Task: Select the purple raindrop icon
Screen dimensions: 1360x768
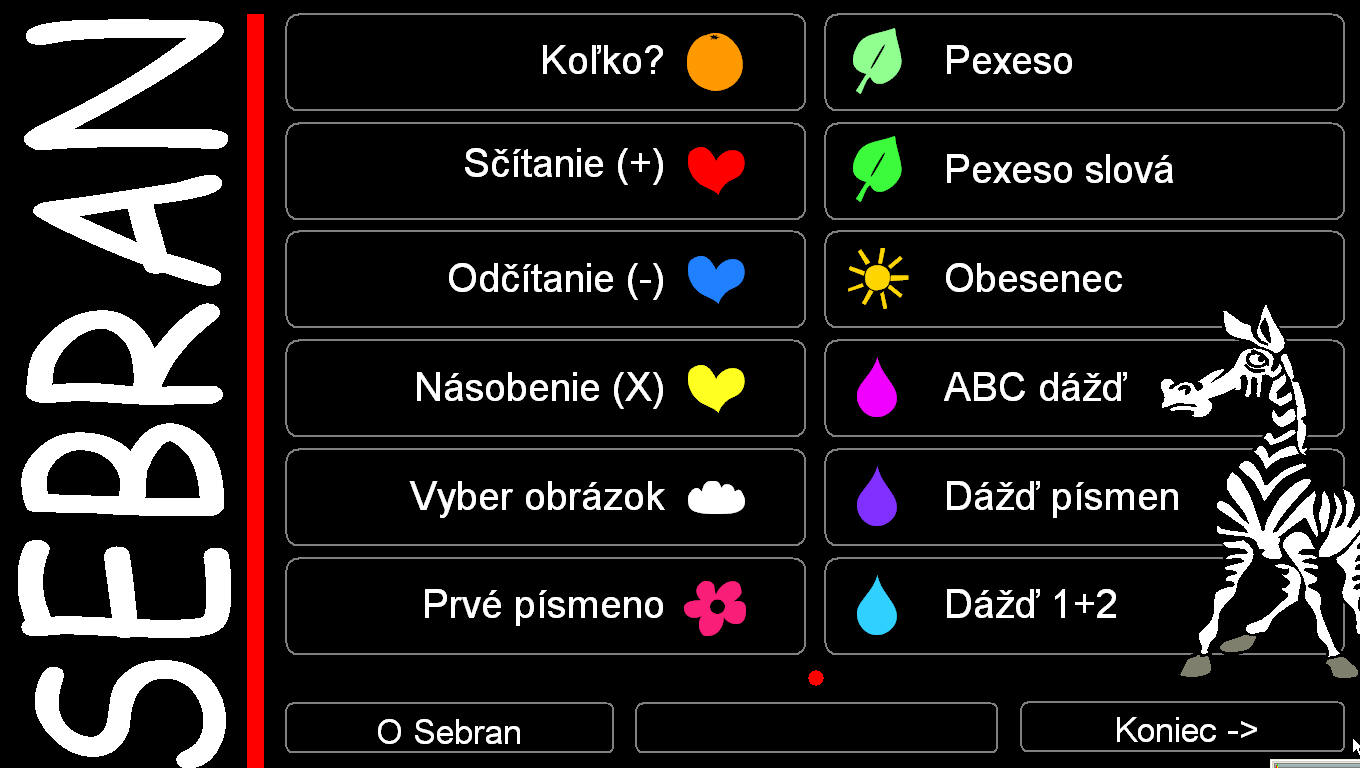Action: 877,496
